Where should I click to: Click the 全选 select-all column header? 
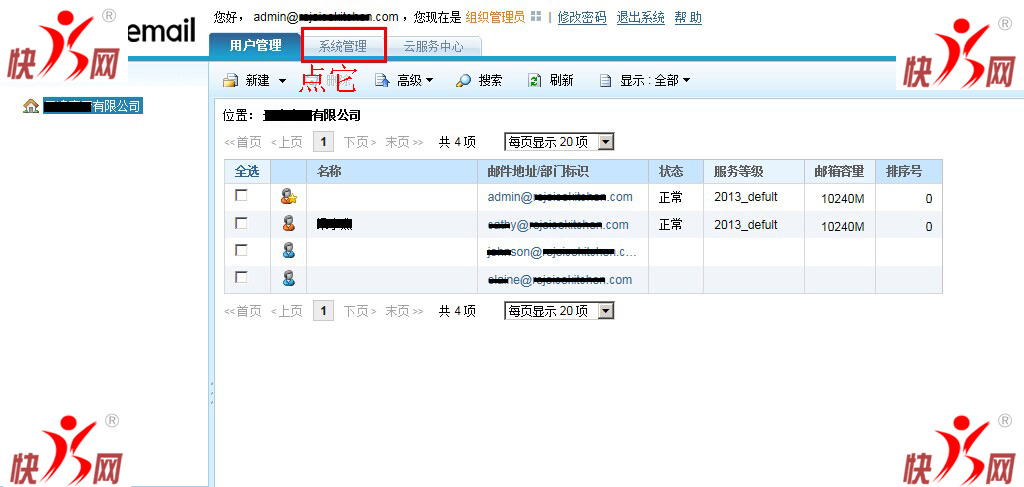246,172
